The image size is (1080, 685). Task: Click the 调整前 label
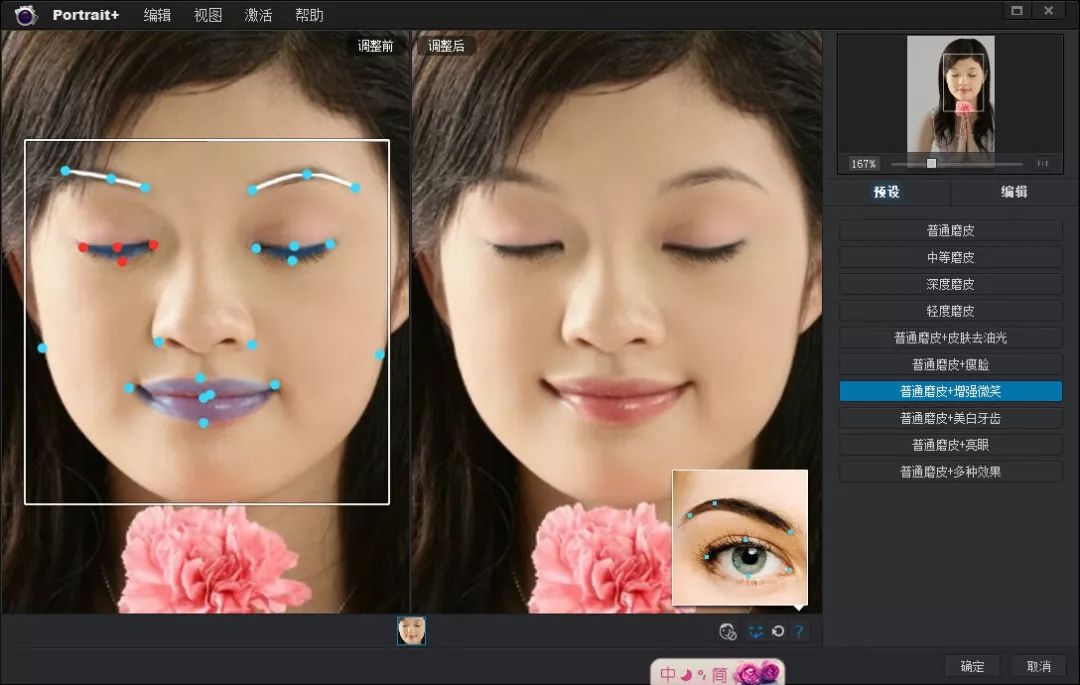(x=375, y=46)
